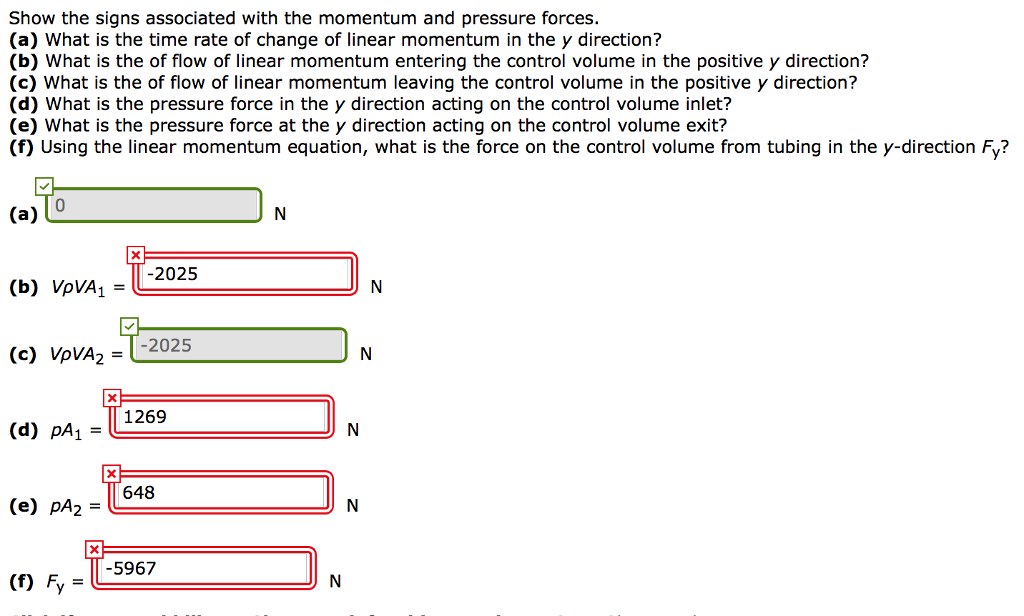Click the red X icon on Fy answer

point(95,549)
